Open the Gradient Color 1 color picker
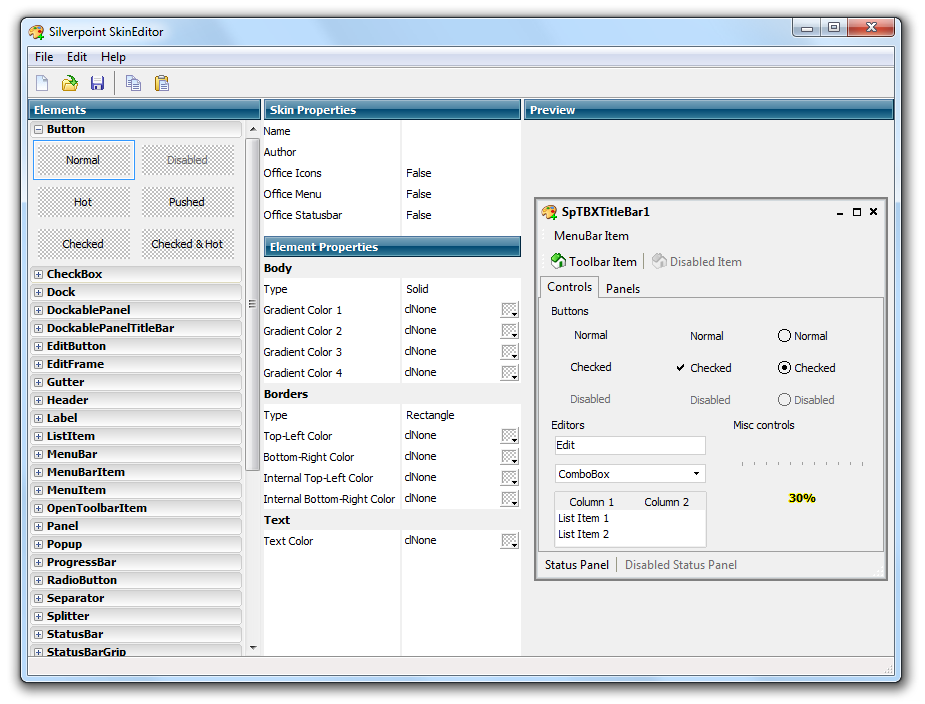The height and width of the screenshot is (704, 925). 510,310
